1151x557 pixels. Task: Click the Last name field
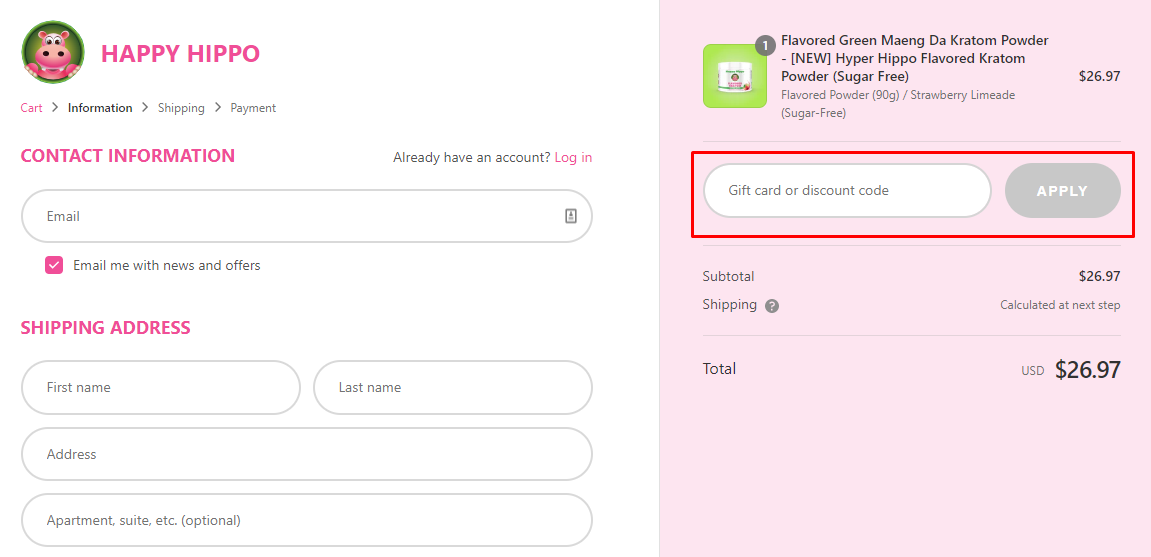452,387
